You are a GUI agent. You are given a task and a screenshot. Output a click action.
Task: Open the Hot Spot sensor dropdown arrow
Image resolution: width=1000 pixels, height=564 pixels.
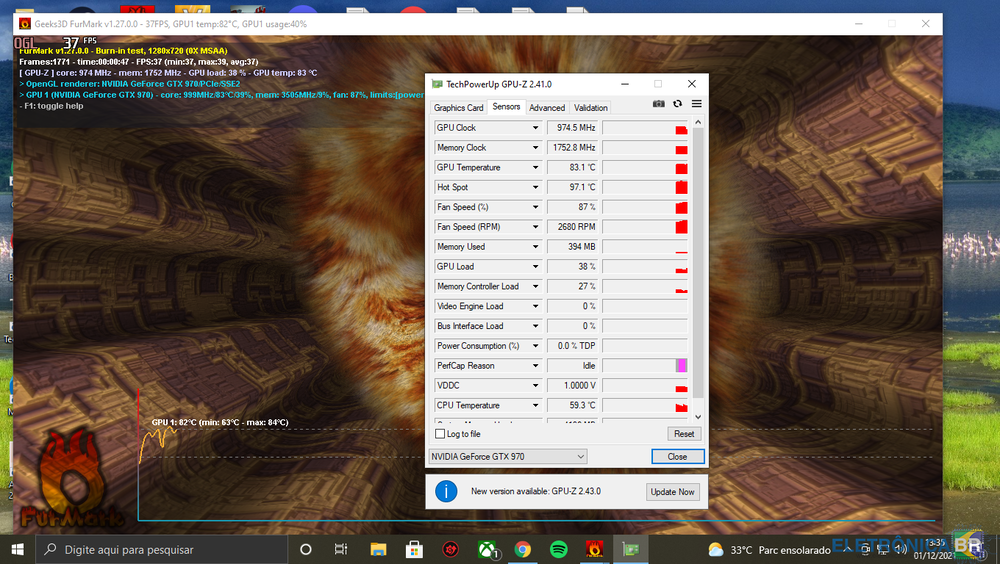[536, 187]
